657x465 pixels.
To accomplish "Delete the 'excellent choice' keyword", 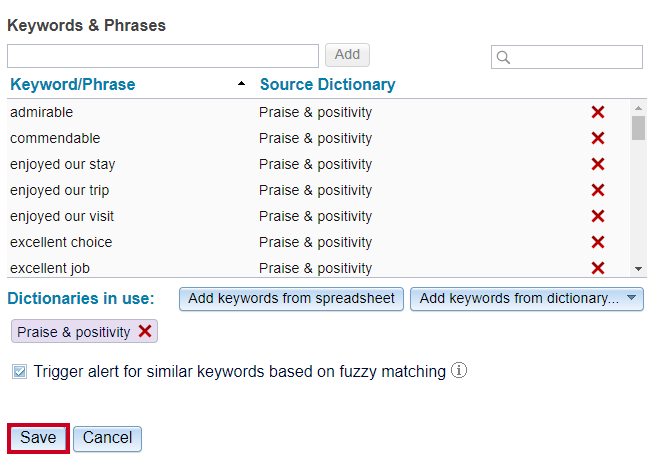I will (598, 242).
